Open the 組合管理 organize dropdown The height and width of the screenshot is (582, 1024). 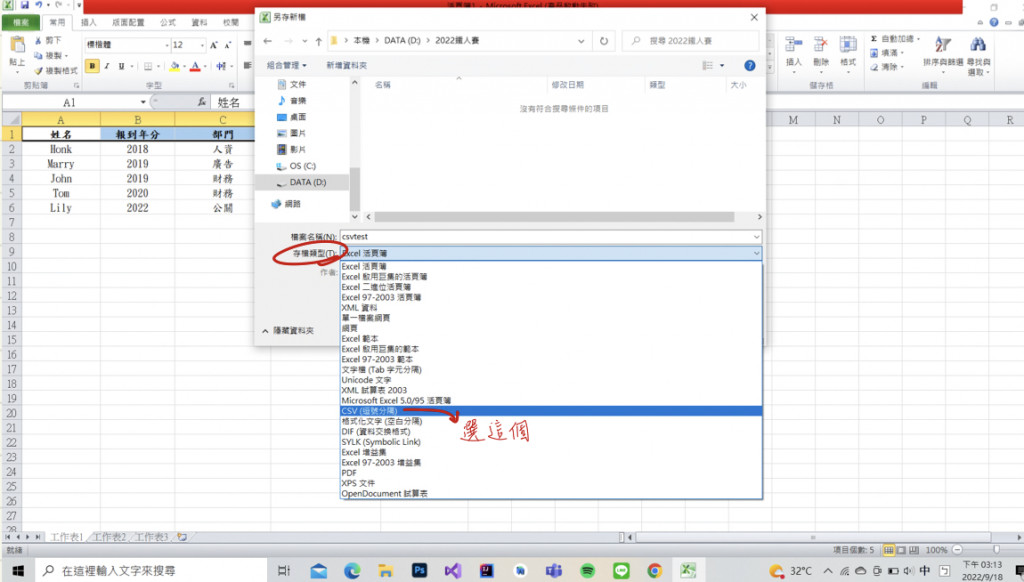point(286,65)
